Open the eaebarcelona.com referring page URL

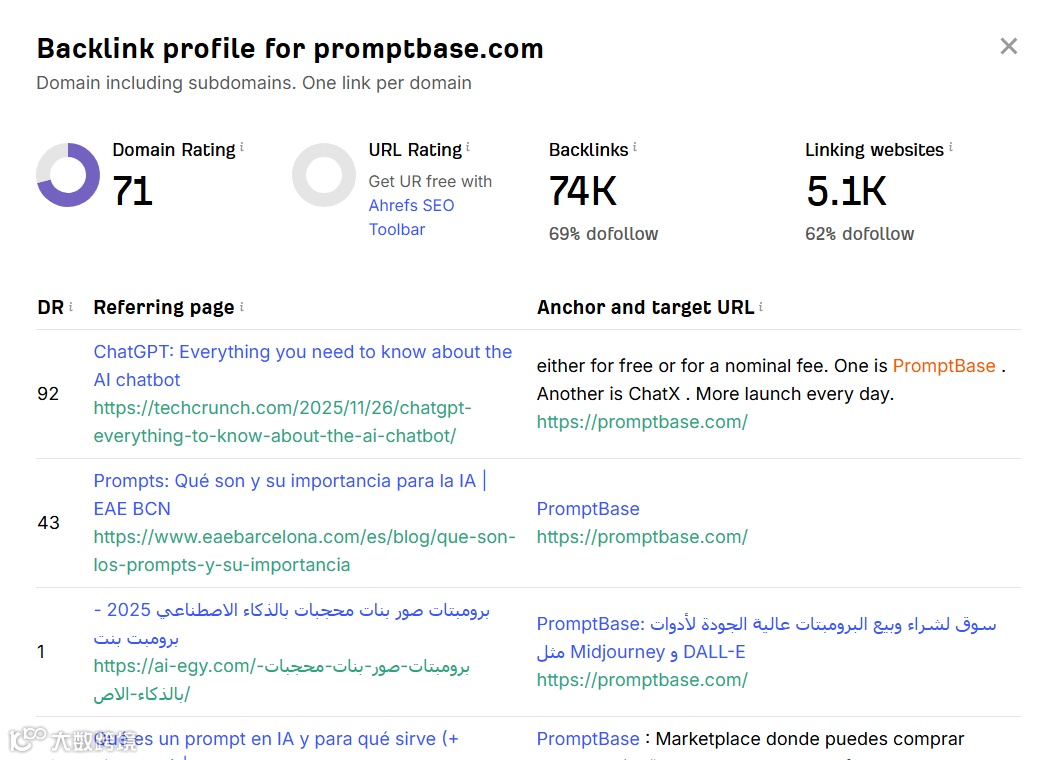coord(304,550)
